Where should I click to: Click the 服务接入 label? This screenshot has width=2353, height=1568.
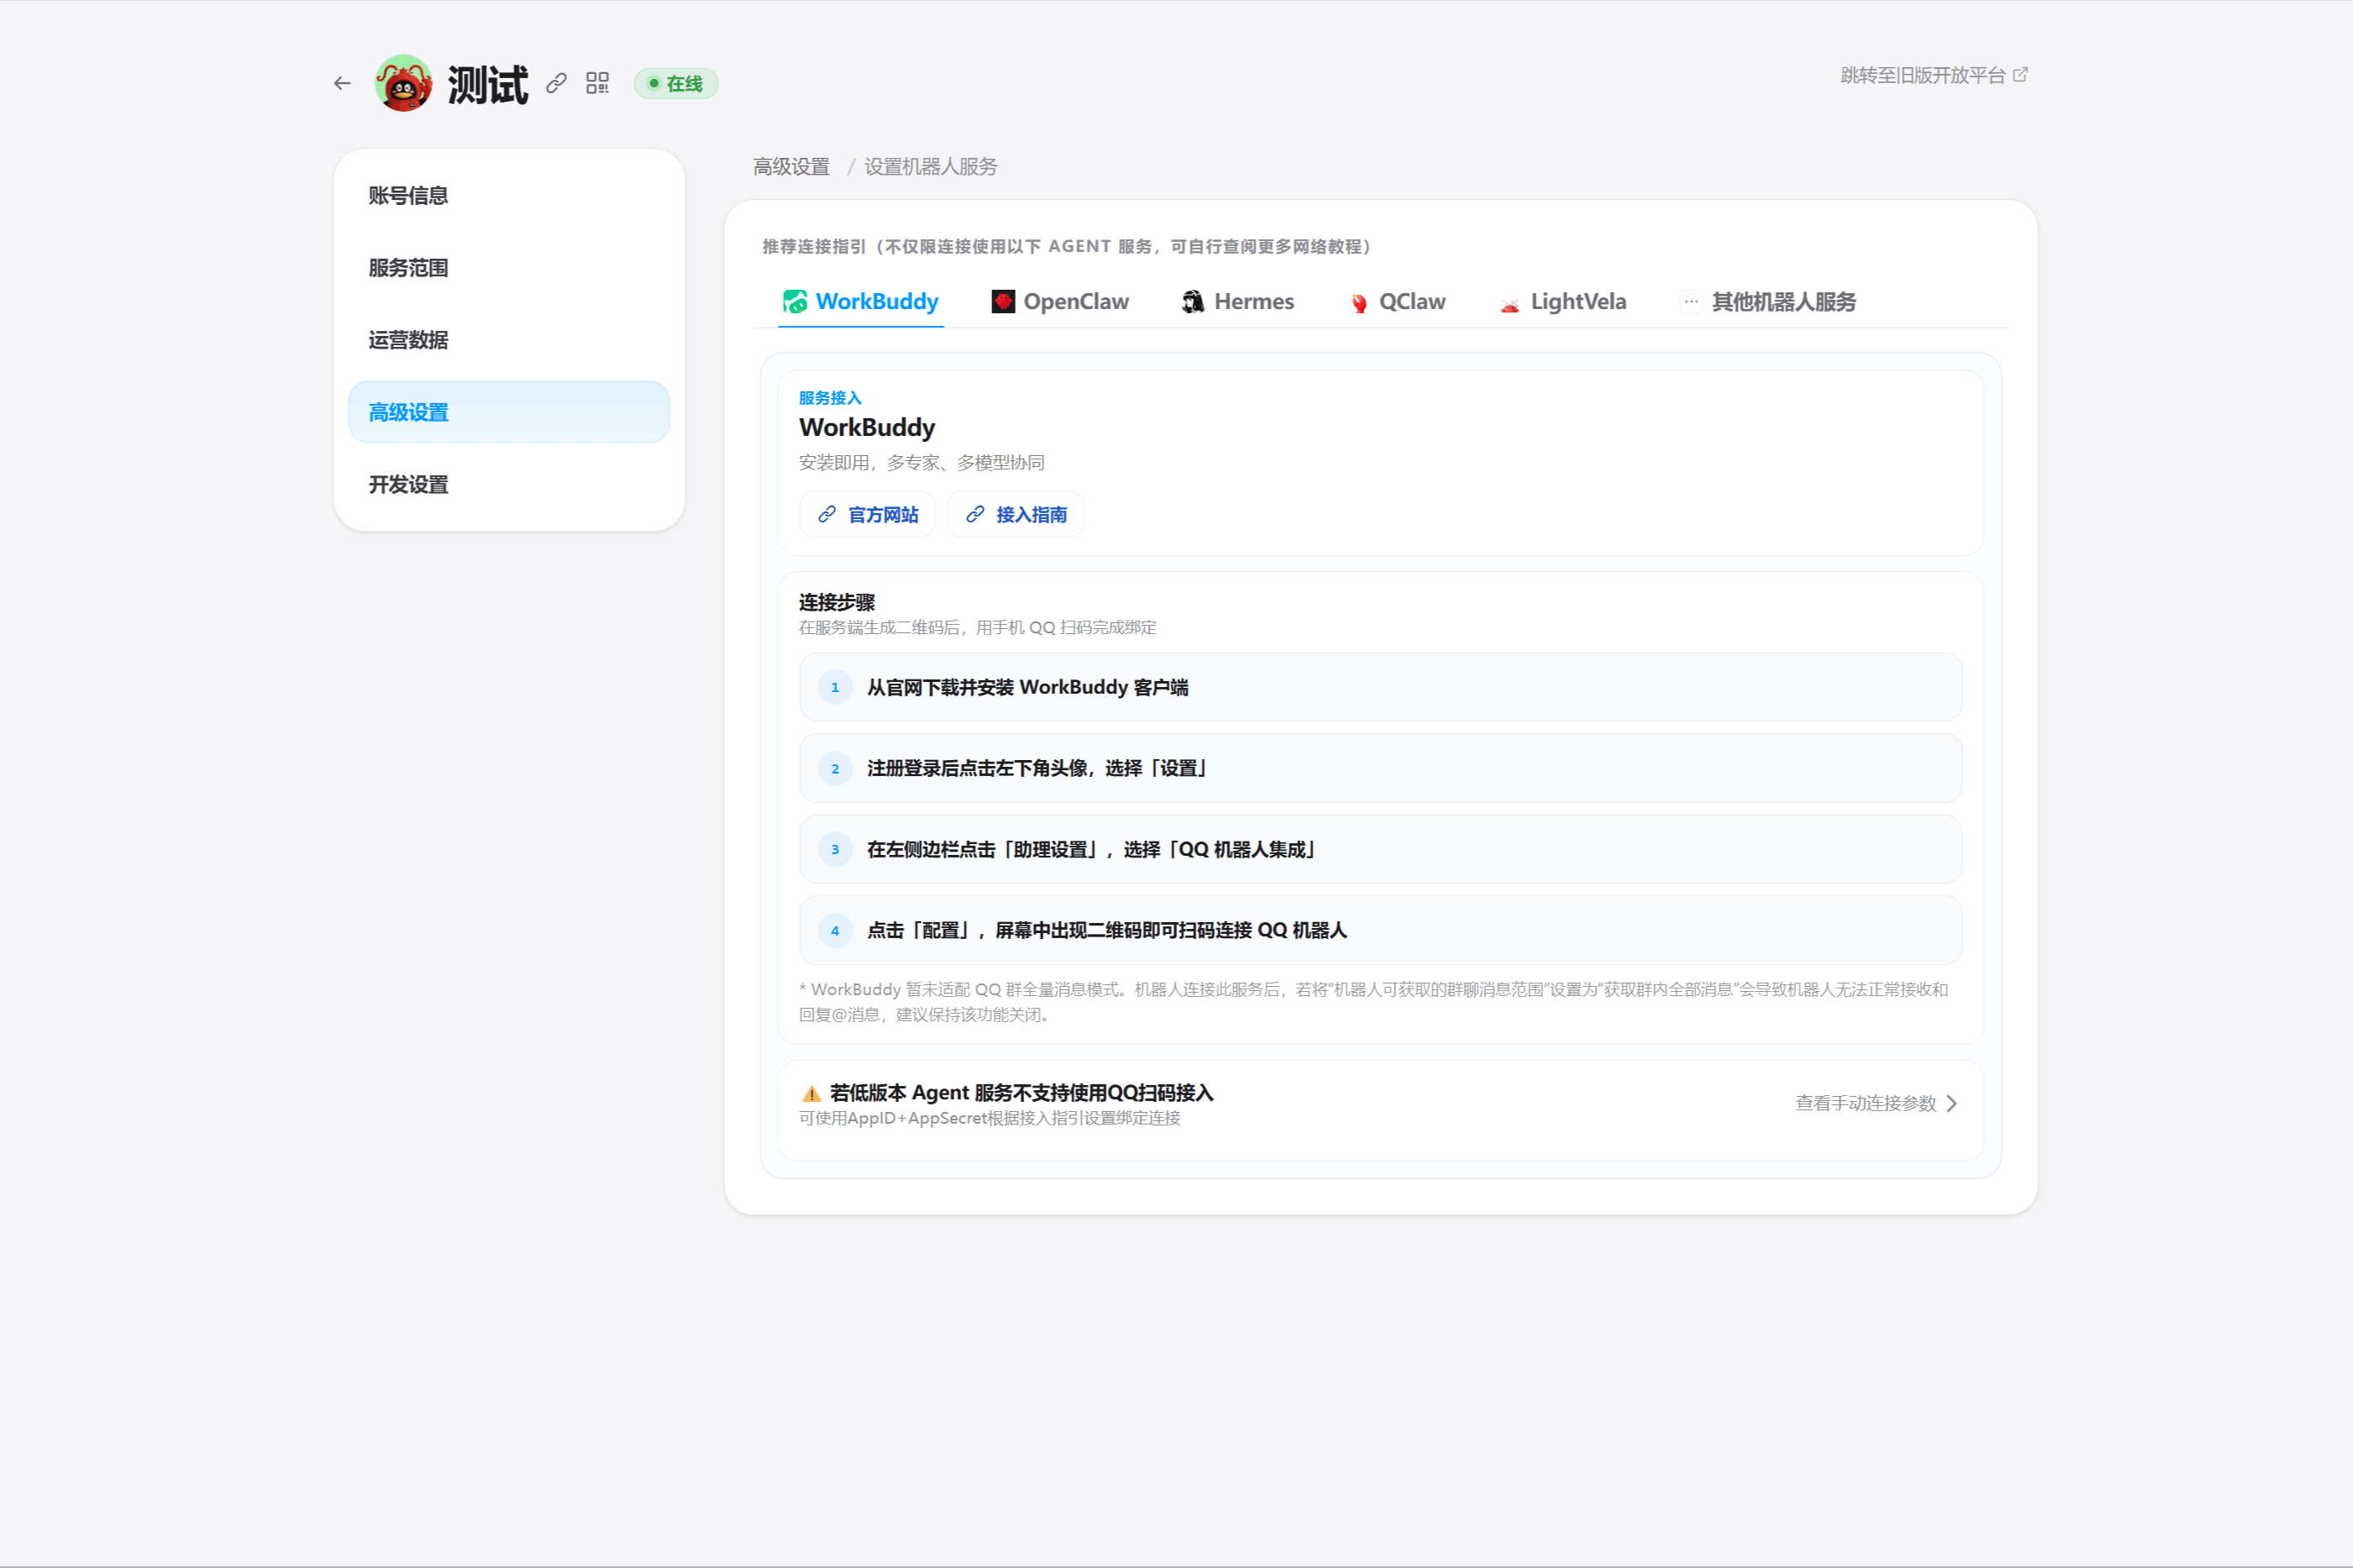coord(830,398)
